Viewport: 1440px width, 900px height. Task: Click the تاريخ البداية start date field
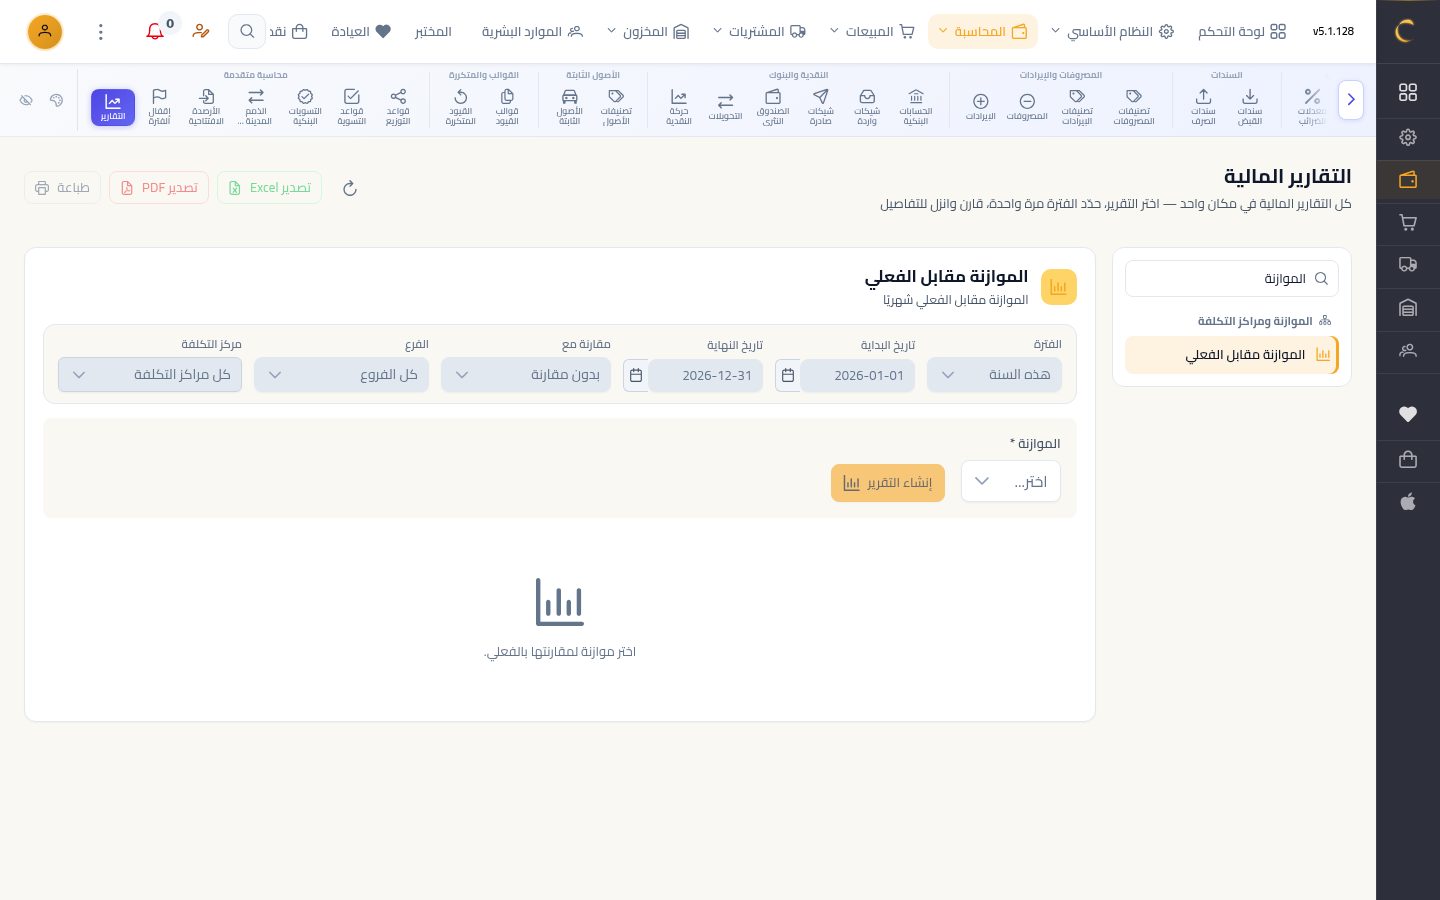coord(858,376)
